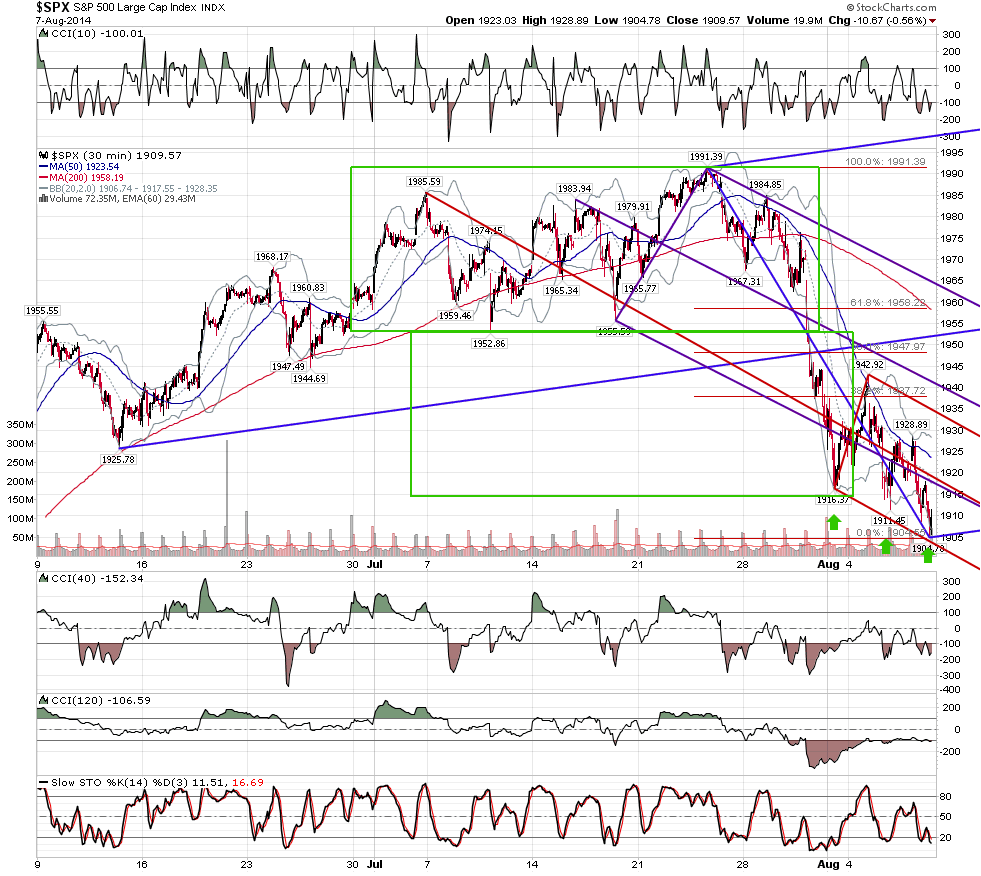Click the area-chart icon beside CCI(40)
This screenshot has height=876, width=981.
pos(44,579)
